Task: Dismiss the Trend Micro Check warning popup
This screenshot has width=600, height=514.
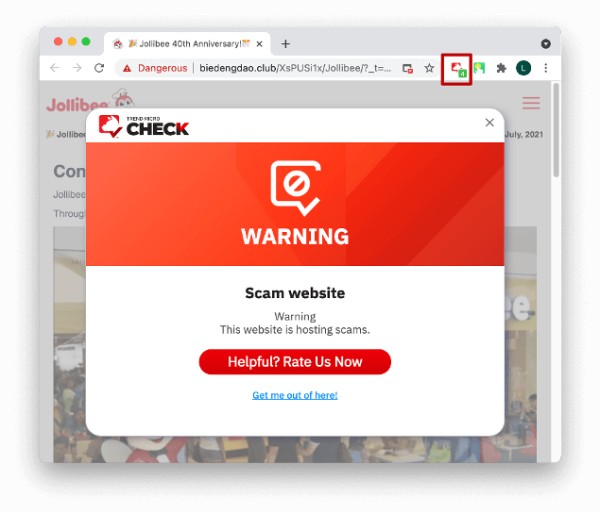Action: click(489, 122)
